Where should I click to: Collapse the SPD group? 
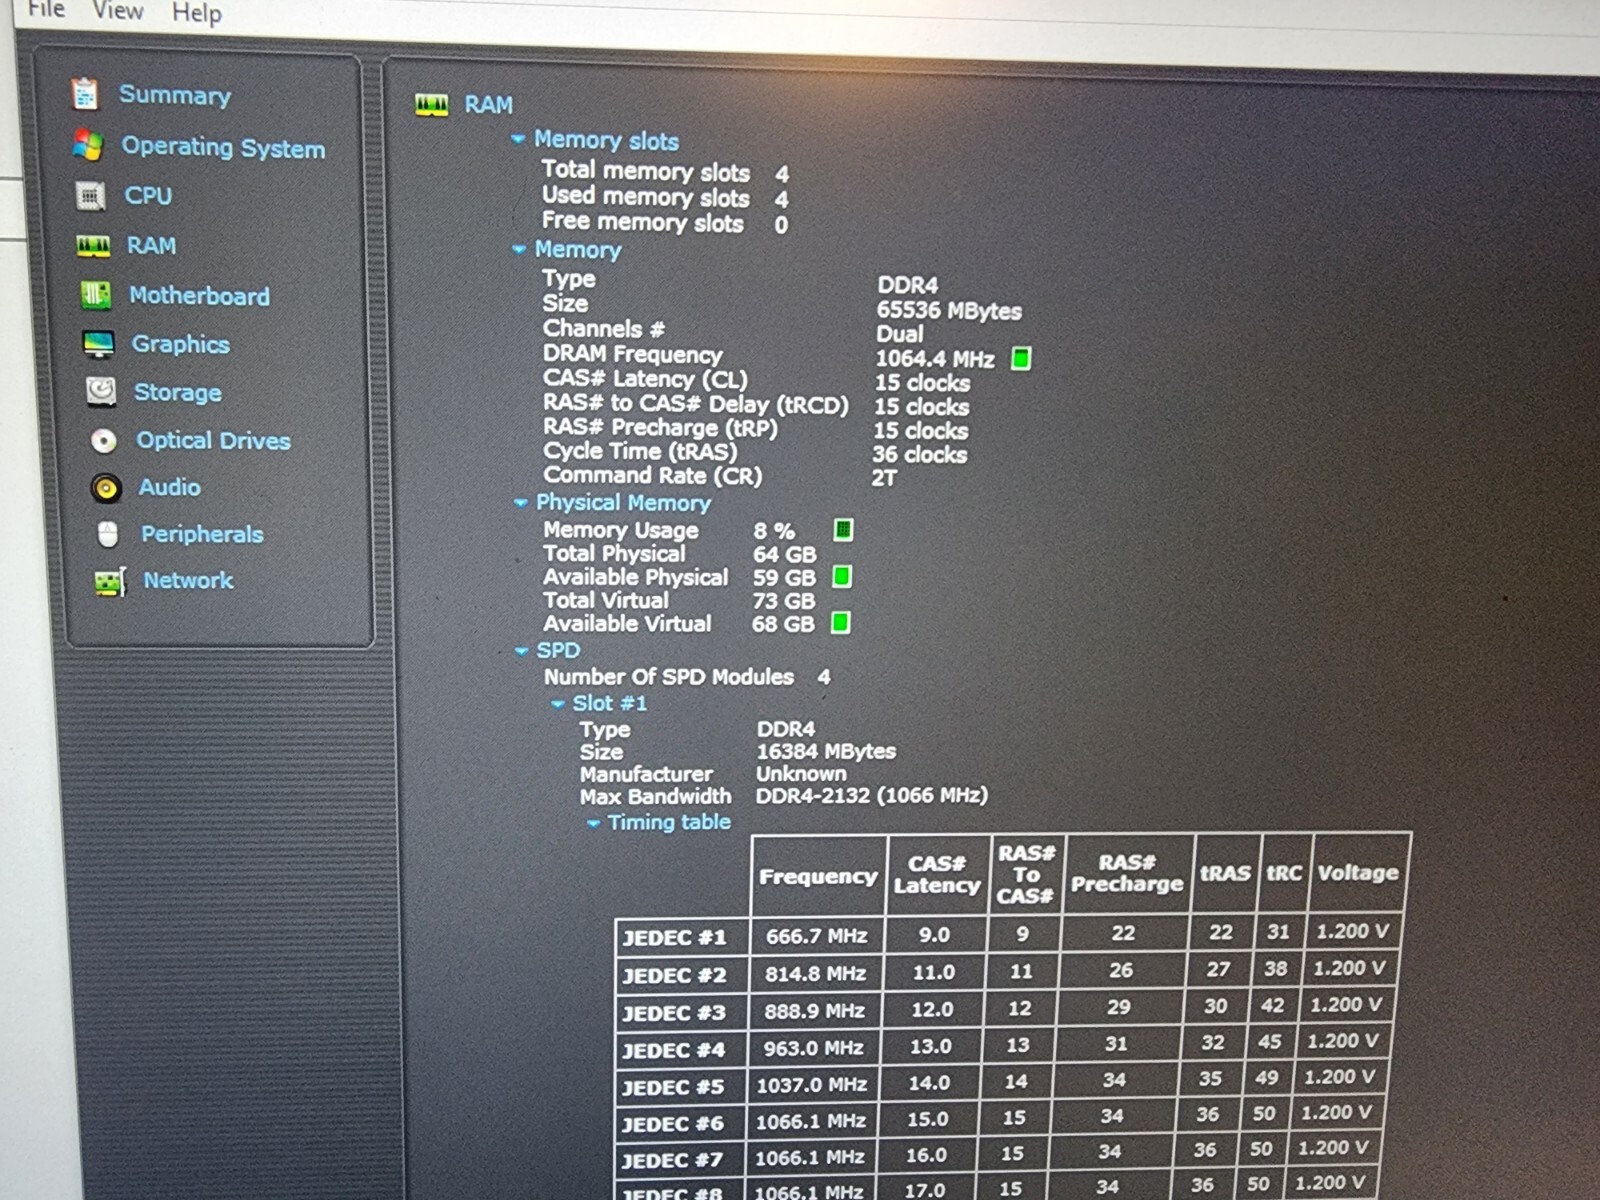pos(521,650)
